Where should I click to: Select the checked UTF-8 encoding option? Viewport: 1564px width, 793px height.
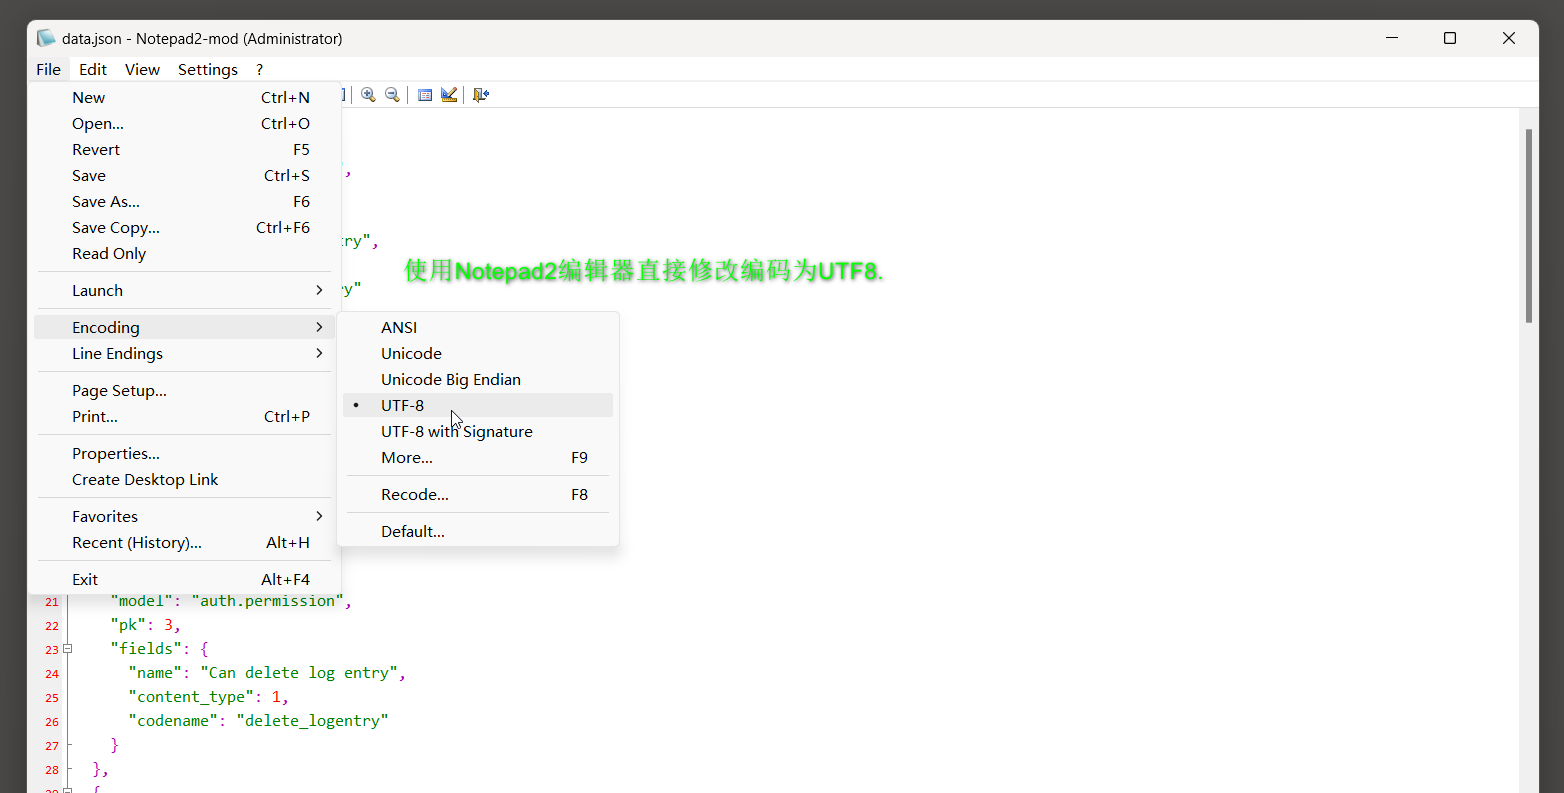(x=478, y=405)
